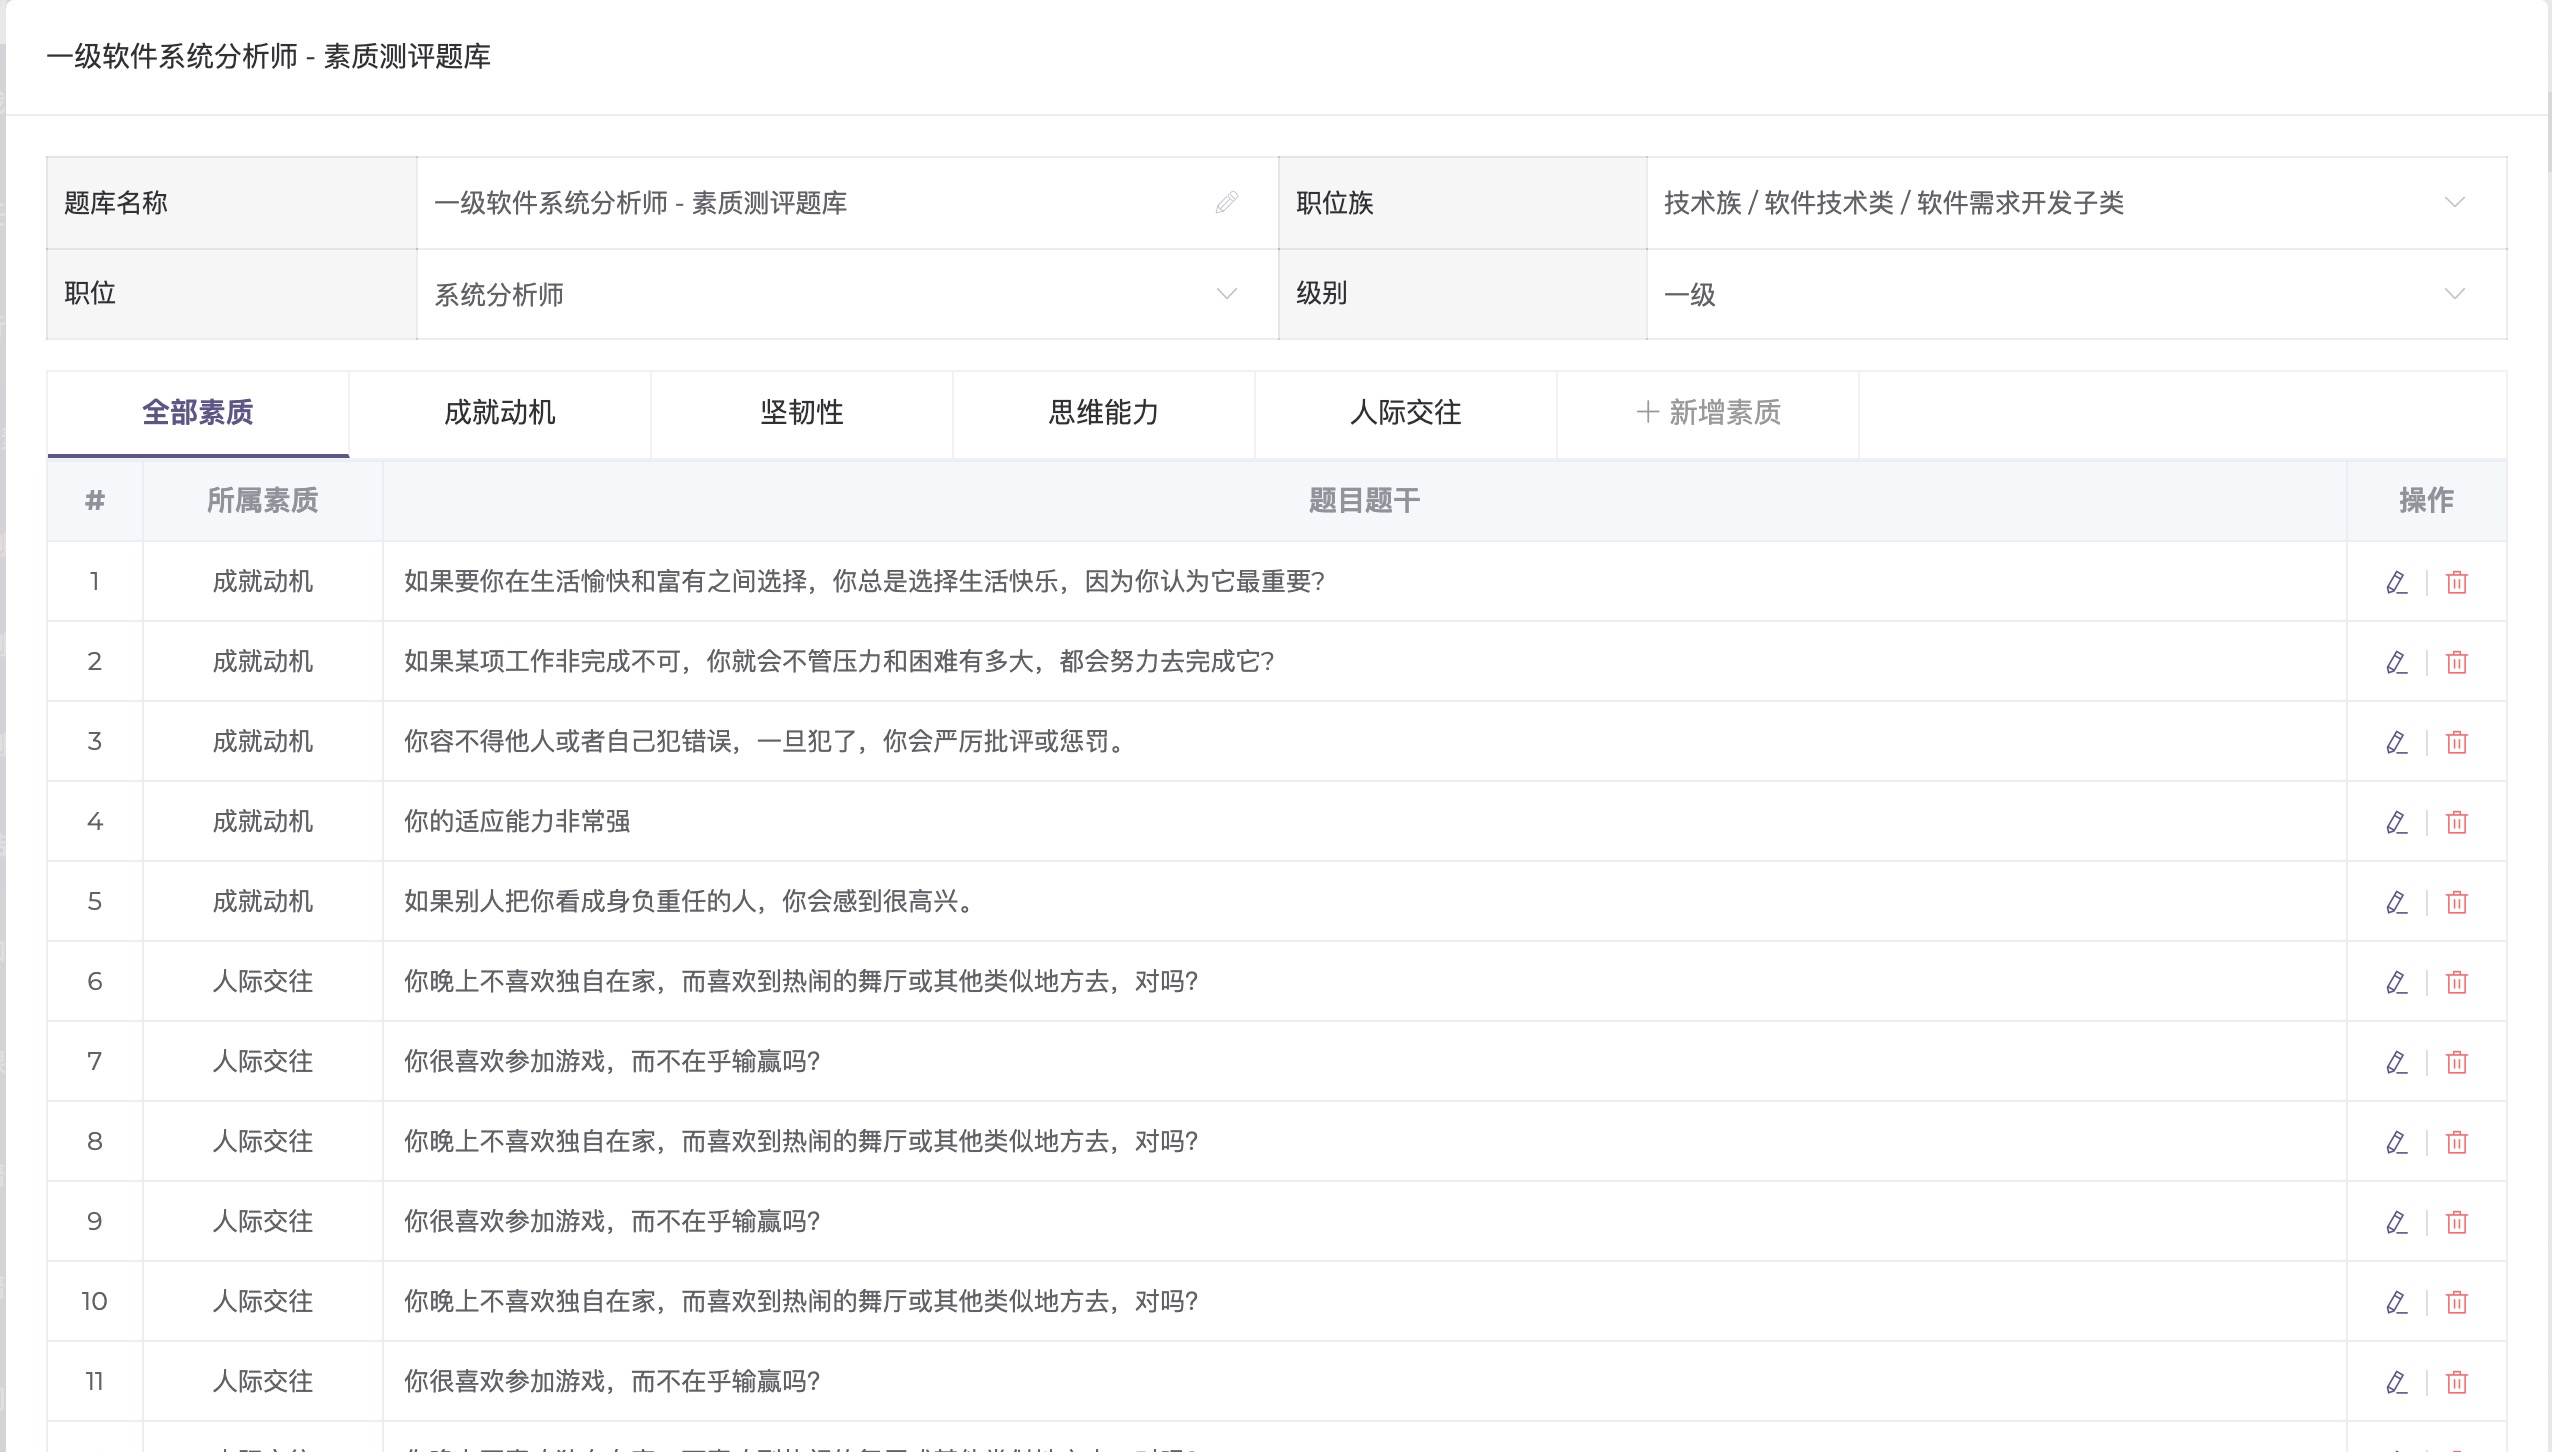The width and height of the screenshot is (2552, 1452).
Task: Edit question row 1
Action: tap(2396, 582)
